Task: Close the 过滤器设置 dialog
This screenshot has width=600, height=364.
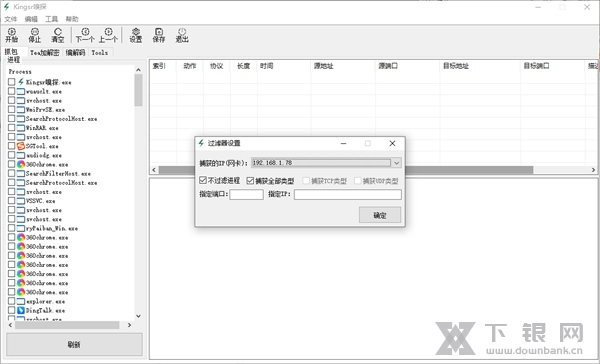Action: click(x=392, y=143)
